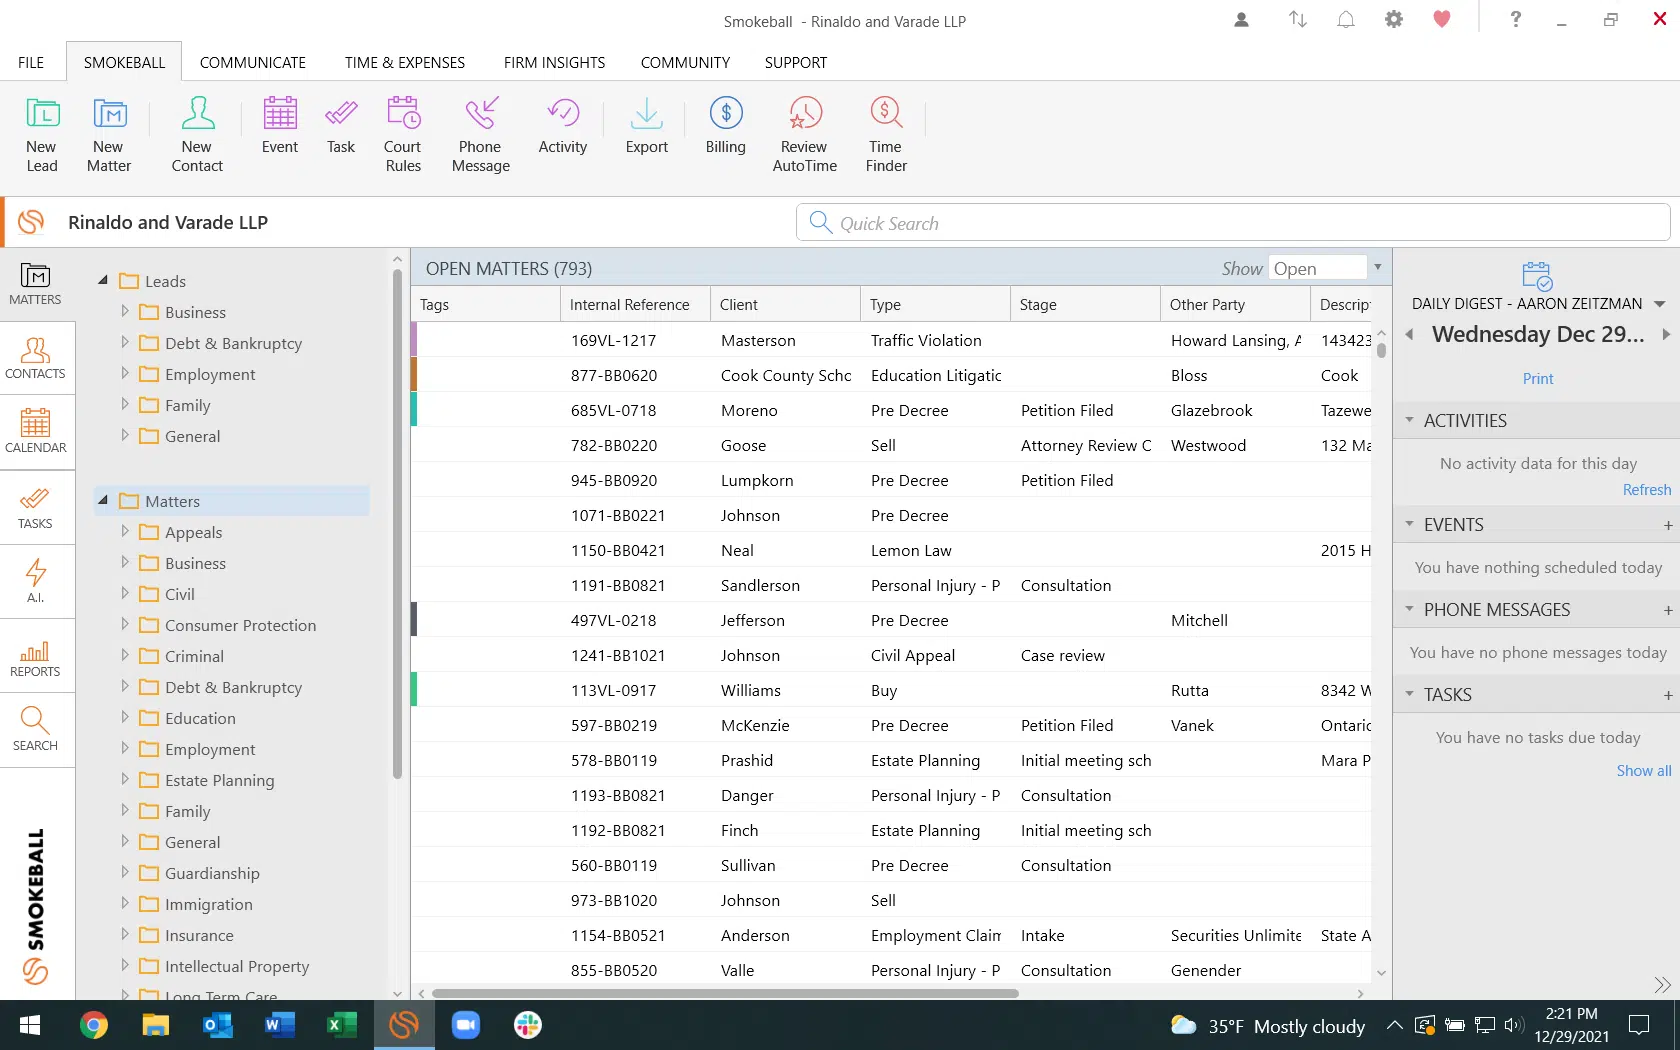Open the Communicate menu

tap(253, 61)
